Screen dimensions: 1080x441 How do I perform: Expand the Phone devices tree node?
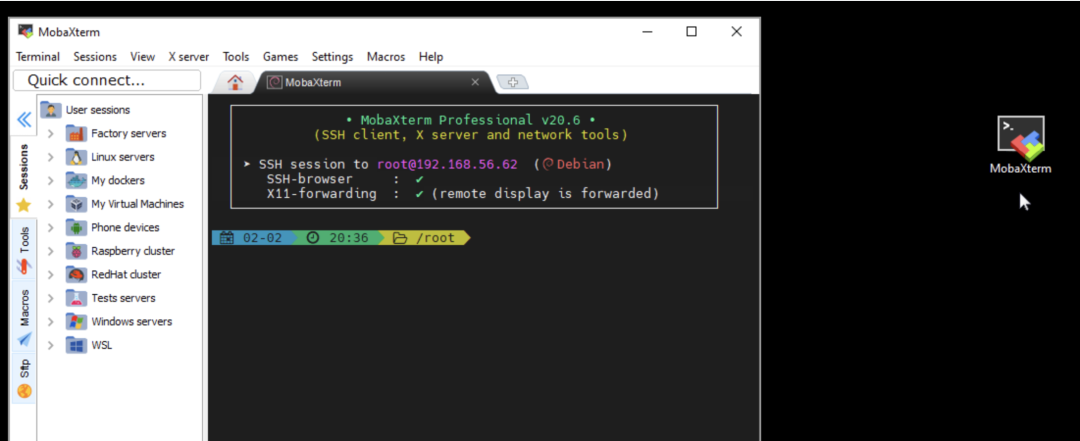(50, 227)
